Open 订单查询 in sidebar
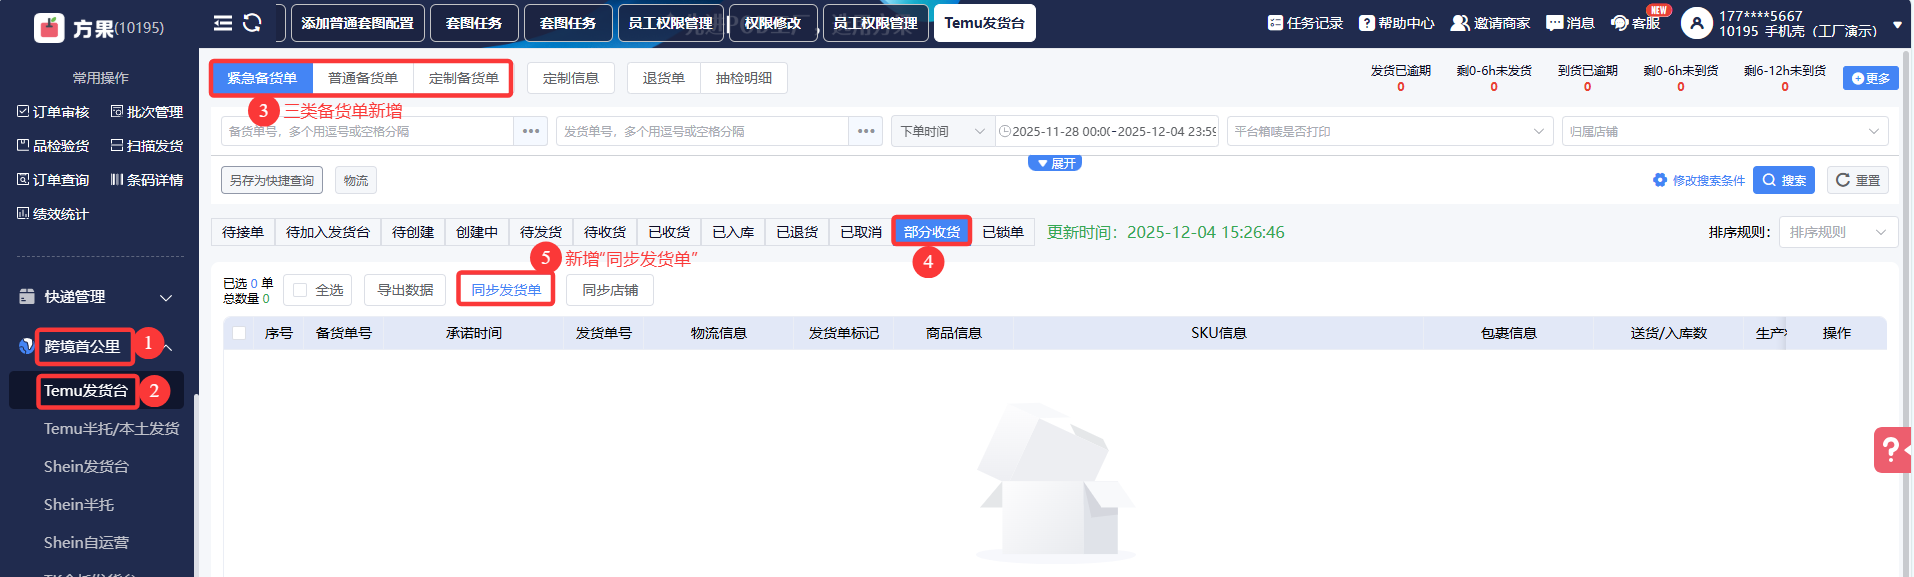This screenshot has height=577, width=1914. (53, 180)
